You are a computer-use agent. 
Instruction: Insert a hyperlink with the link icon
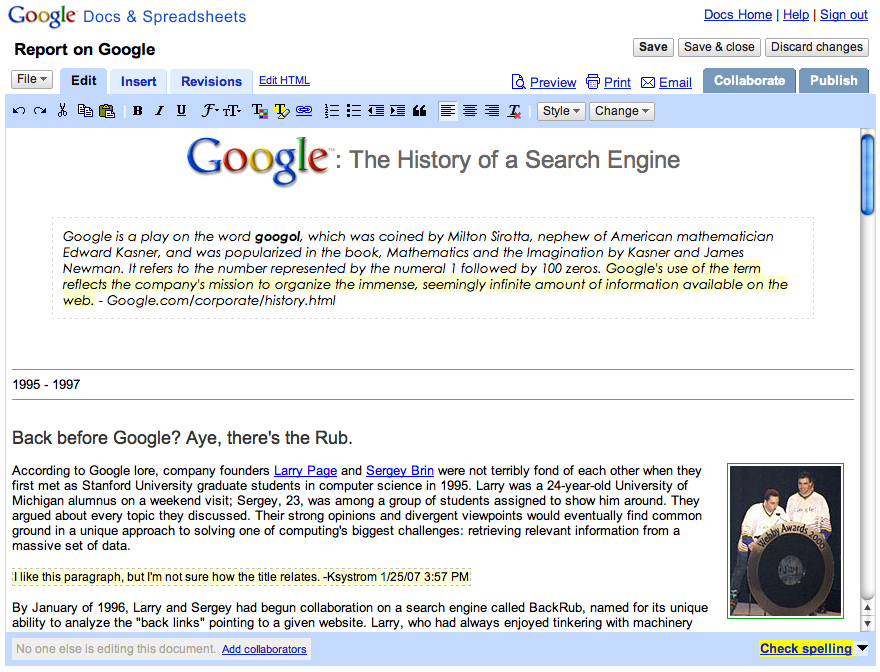point(304,111)
